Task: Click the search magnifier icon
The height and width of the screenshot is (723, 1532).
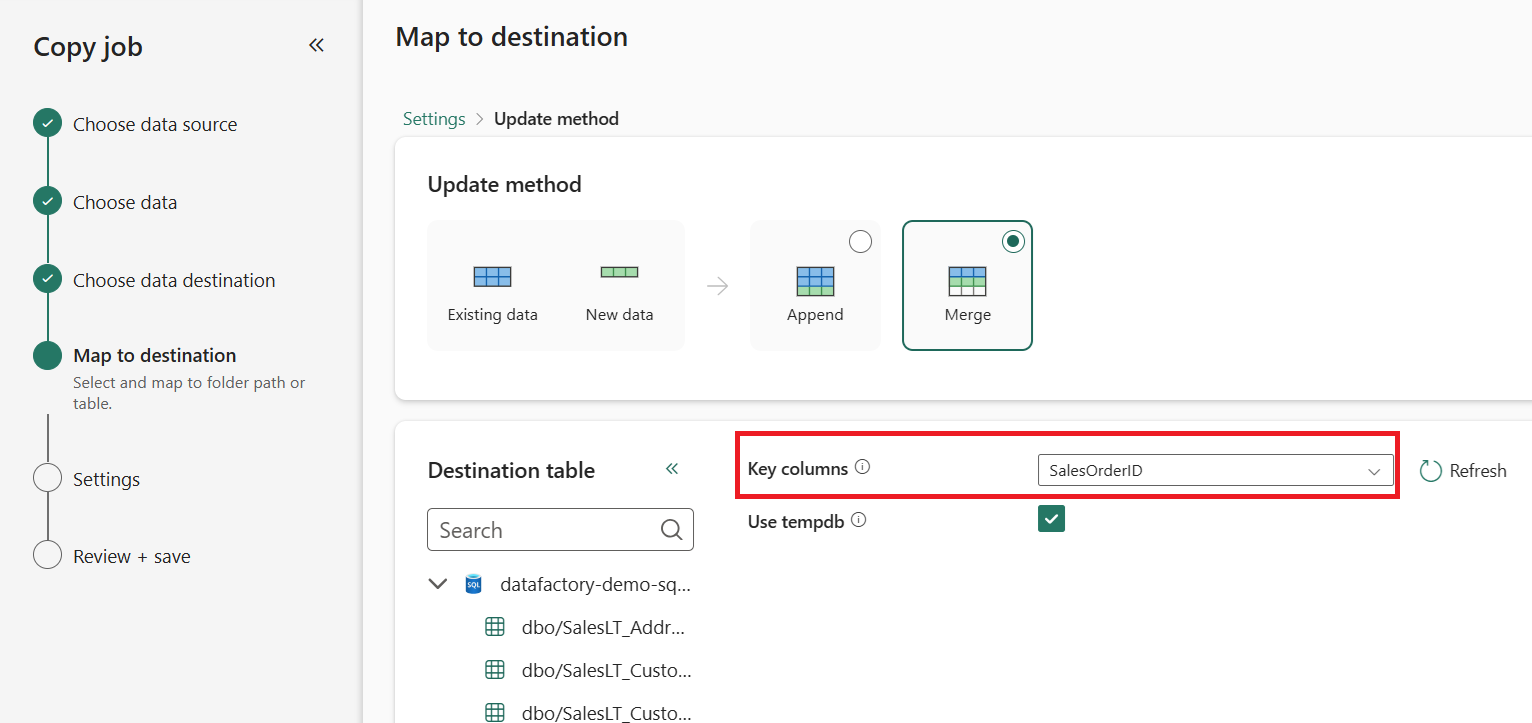Action: tap(671, 530)
